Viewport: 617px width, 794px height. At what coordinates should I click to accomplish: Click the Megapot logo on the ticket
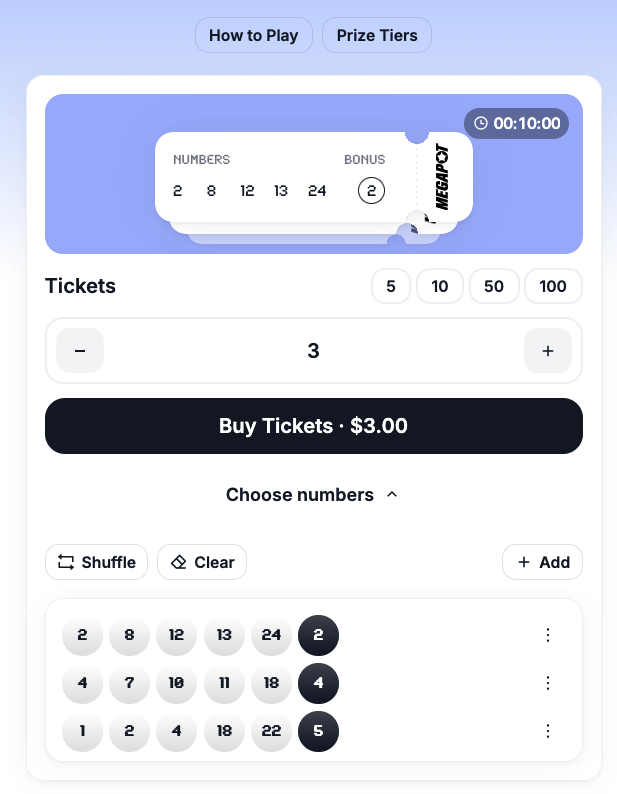coord(442,178)
